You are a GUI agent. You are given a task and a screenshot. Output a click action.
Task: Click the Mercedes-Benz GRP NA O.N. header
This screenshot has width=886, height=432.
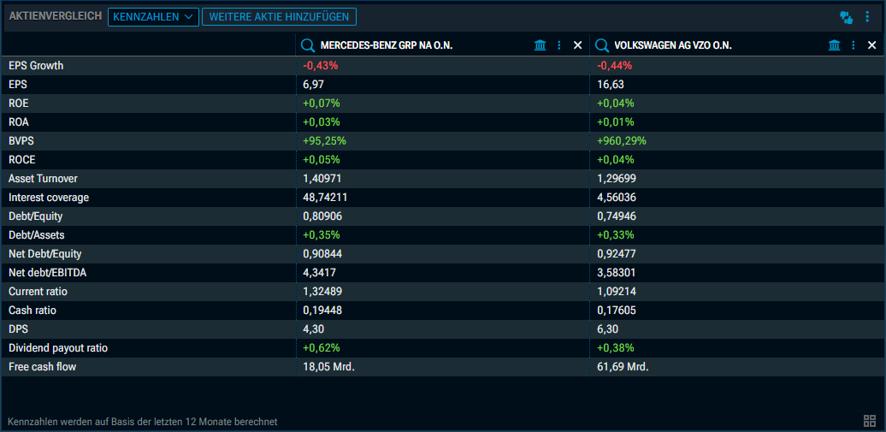386,46
